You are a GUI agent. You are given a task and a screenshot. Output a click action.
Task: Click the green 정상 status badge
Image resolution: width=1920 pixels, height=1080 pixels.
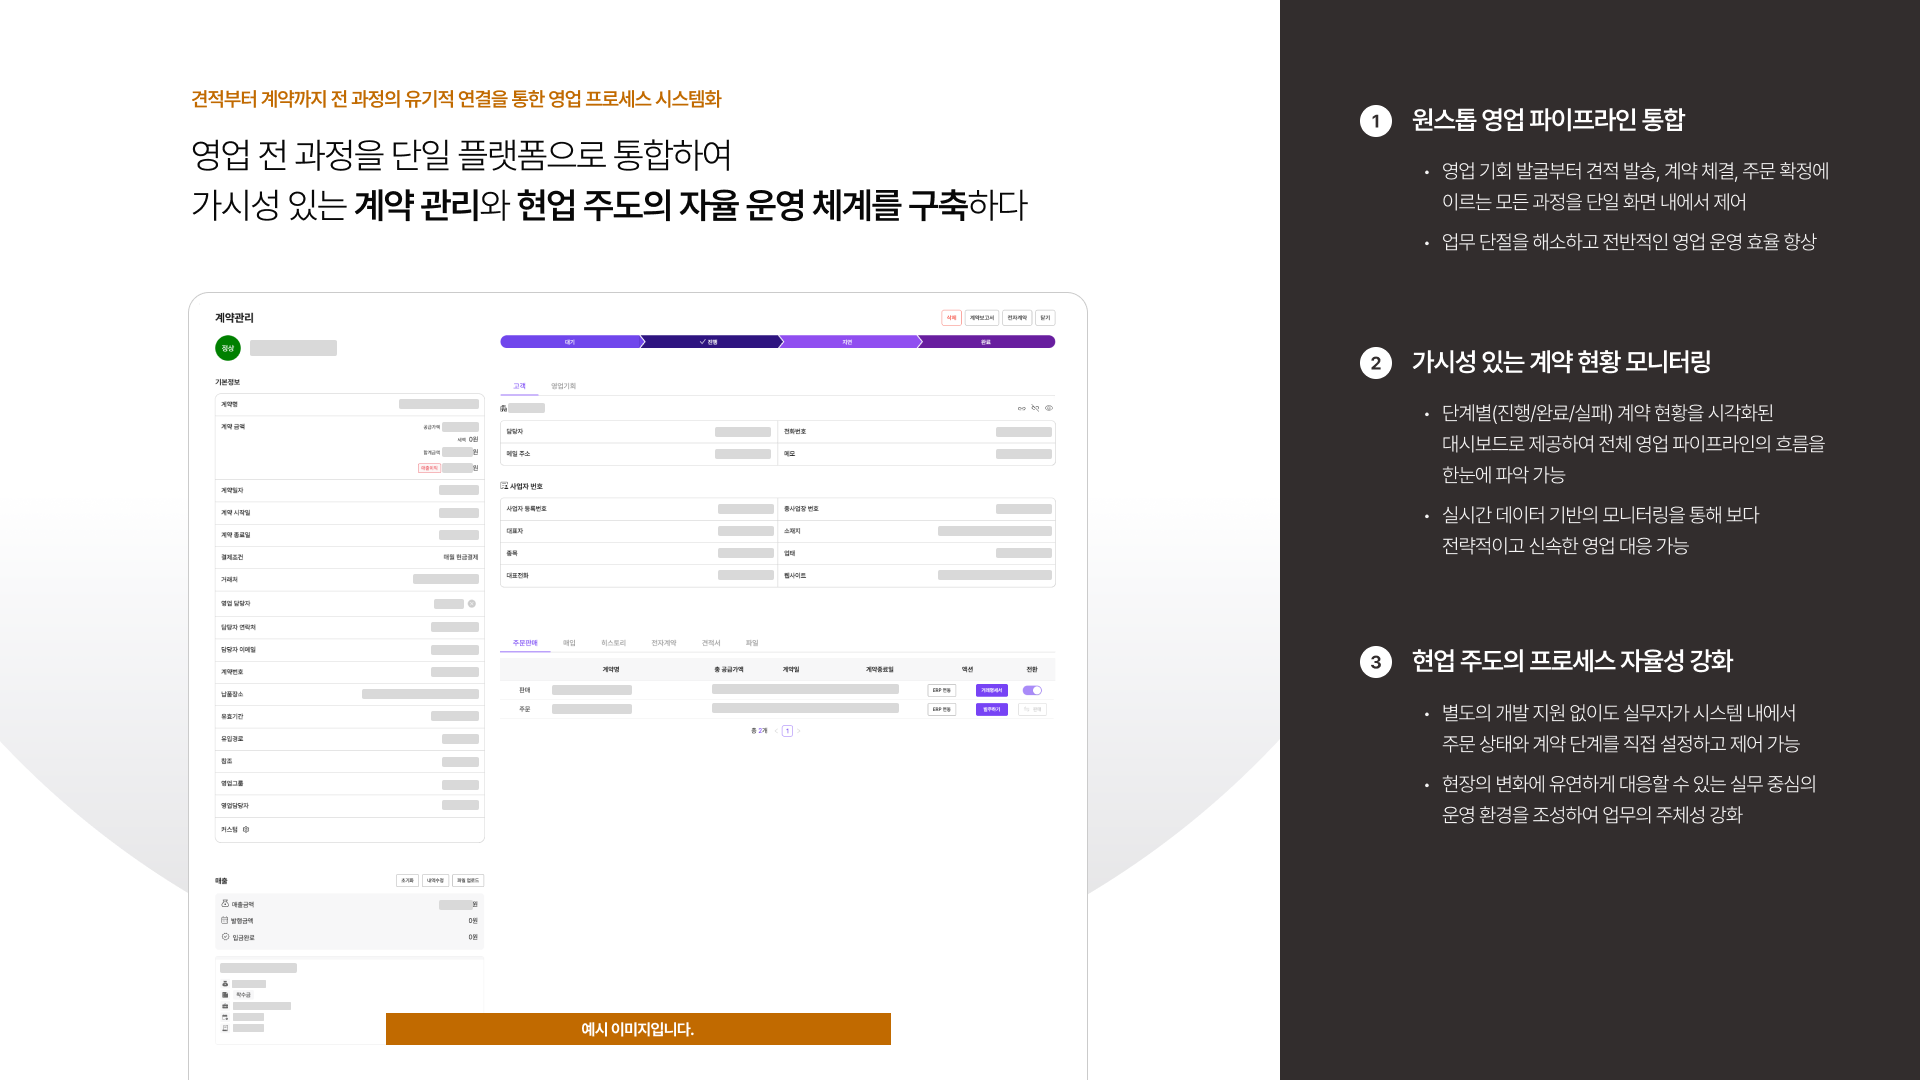tap(228, 348)
